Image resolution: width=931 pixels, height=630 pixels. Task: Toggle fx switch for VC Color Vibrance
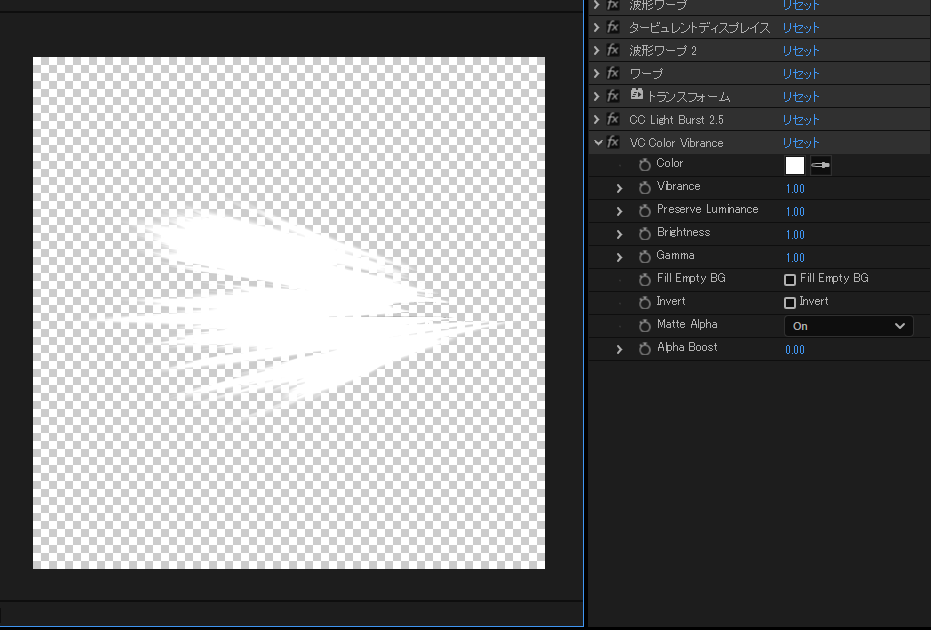point(613,143)
